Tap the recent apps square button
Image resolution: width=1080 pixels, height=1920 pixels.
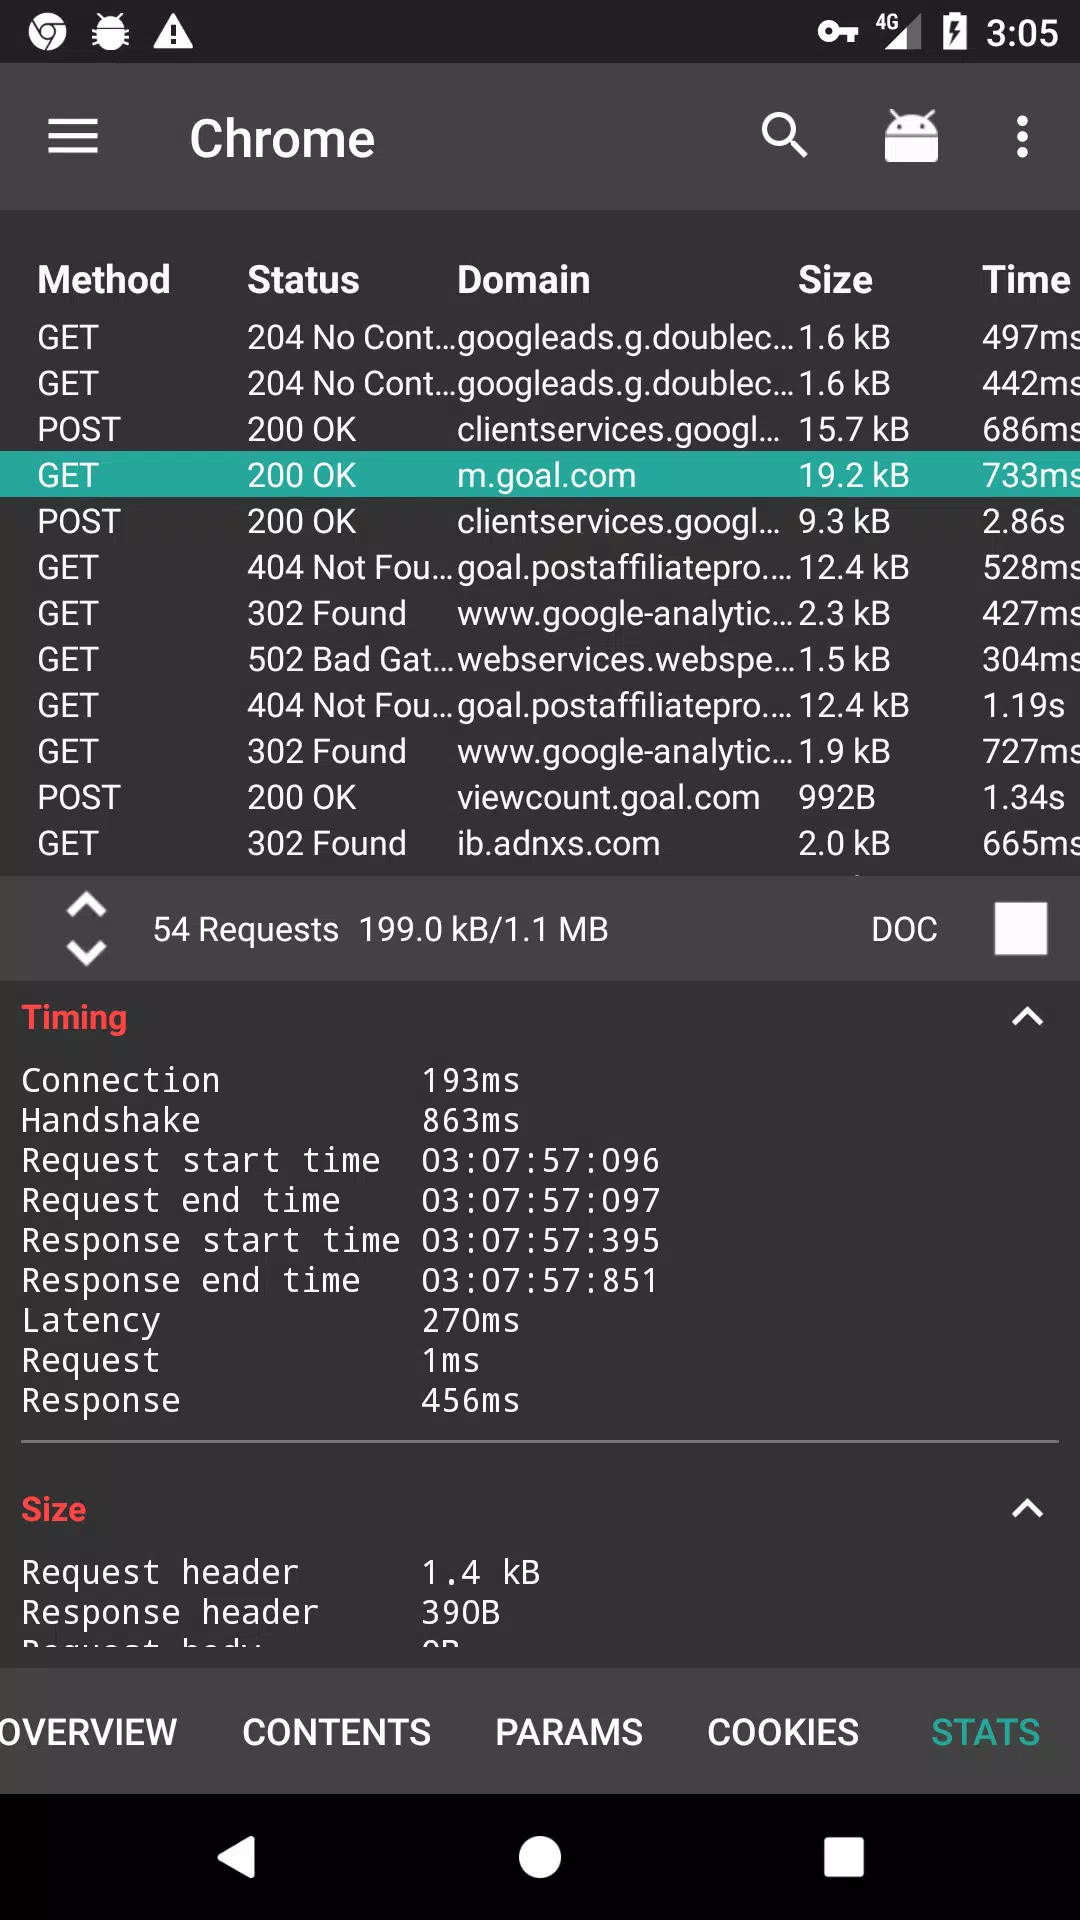[843, 1857]
